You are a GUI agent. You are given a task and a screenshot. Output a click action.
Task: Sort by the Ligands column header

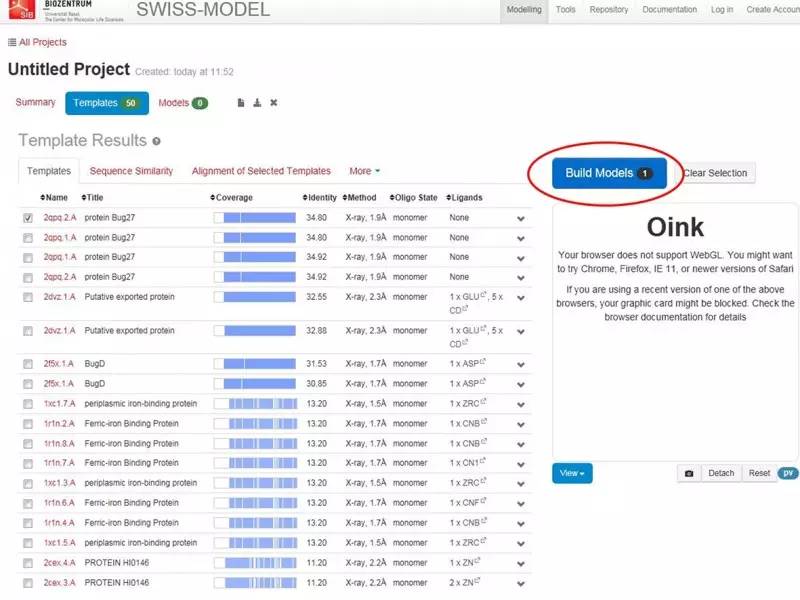tap(464, 197)
